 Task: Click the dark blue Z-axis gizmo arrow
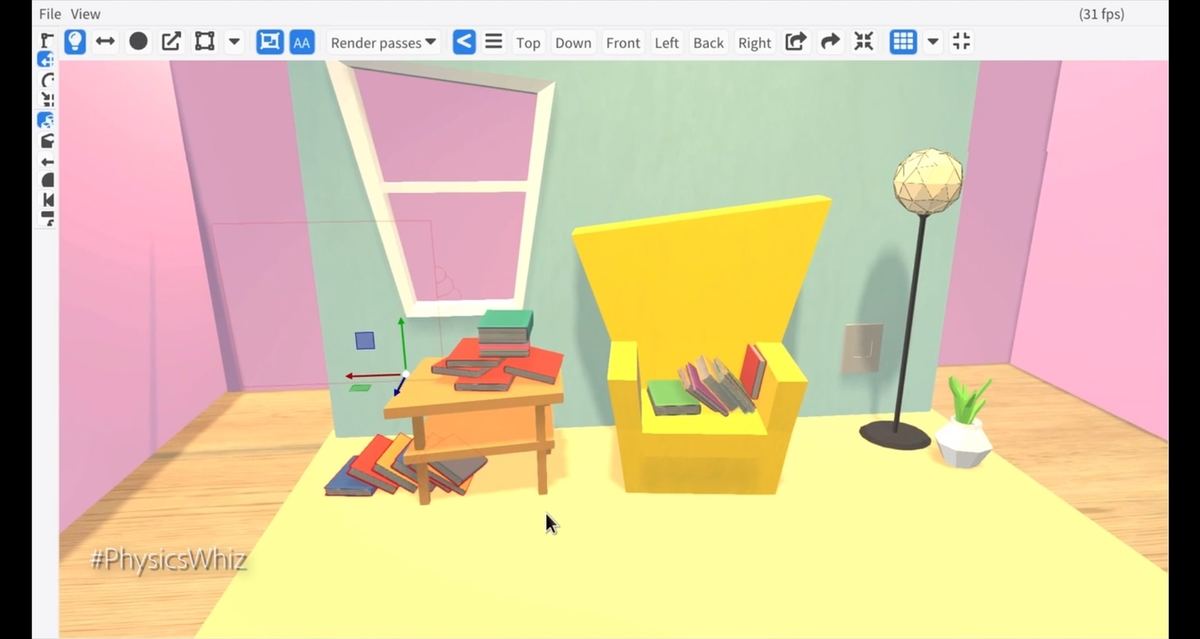tap(399, 387)
